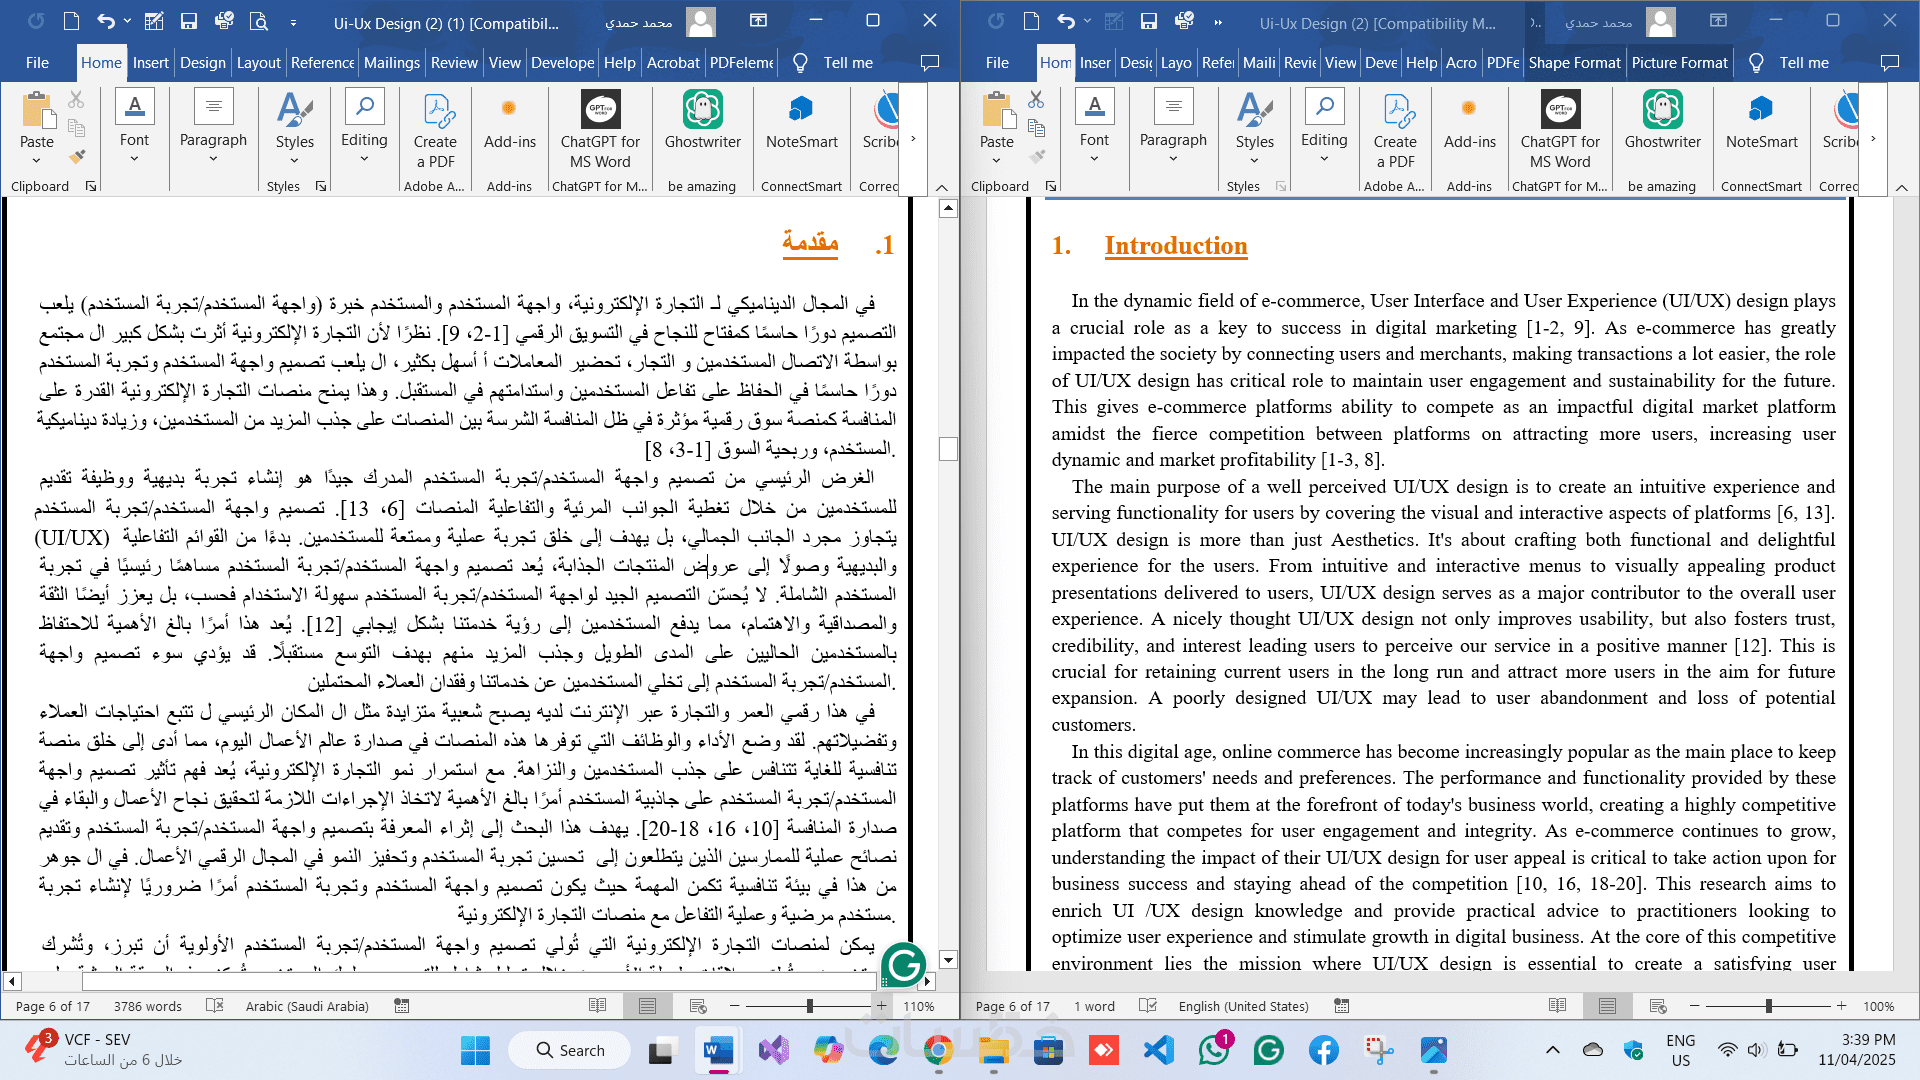Open the Mailings tab in left window
Screen dimensions: 1920x1080
(x=391, y=62)
